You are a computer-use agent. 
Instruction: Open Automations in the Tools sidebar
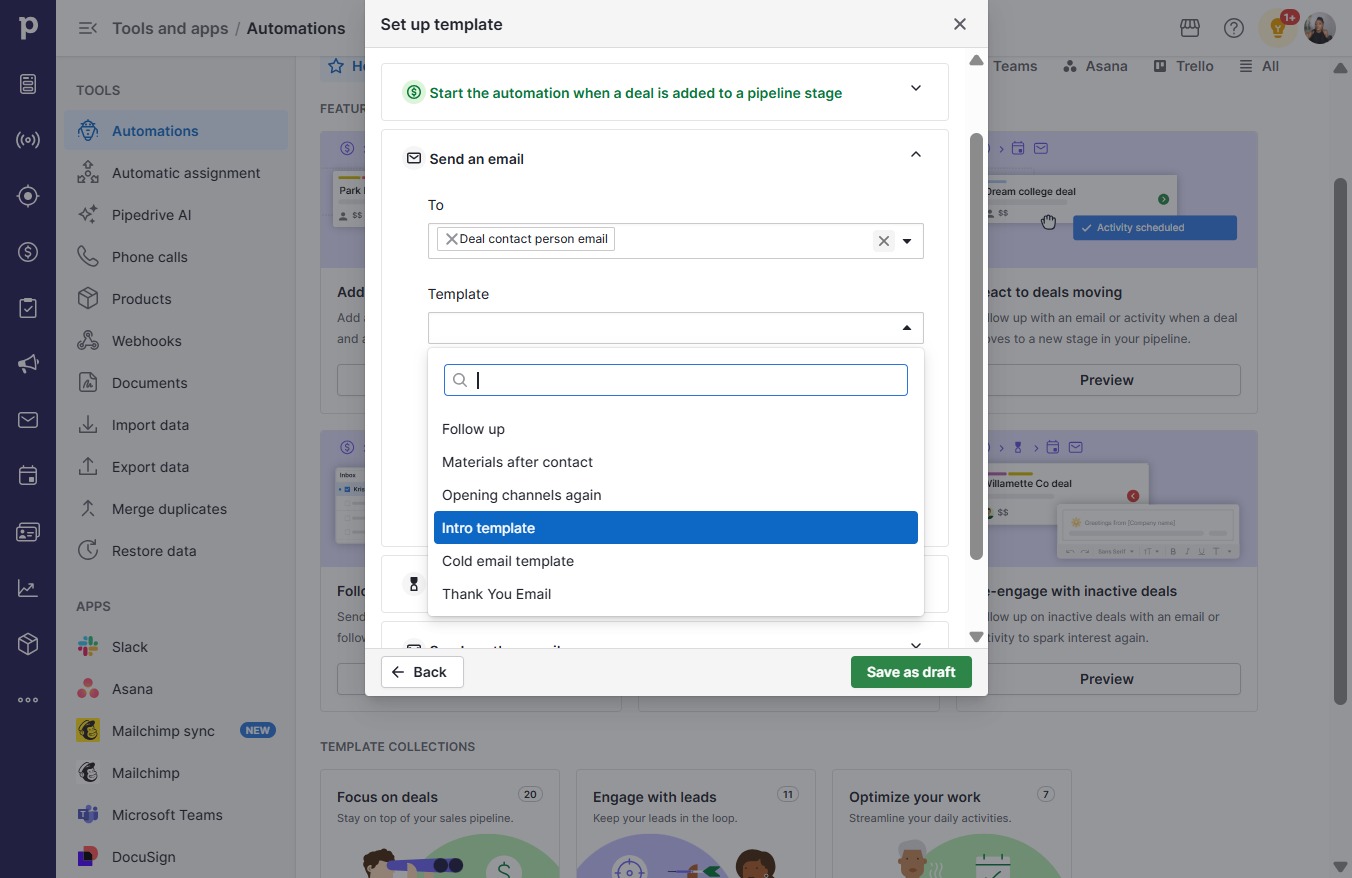point(176,131)
